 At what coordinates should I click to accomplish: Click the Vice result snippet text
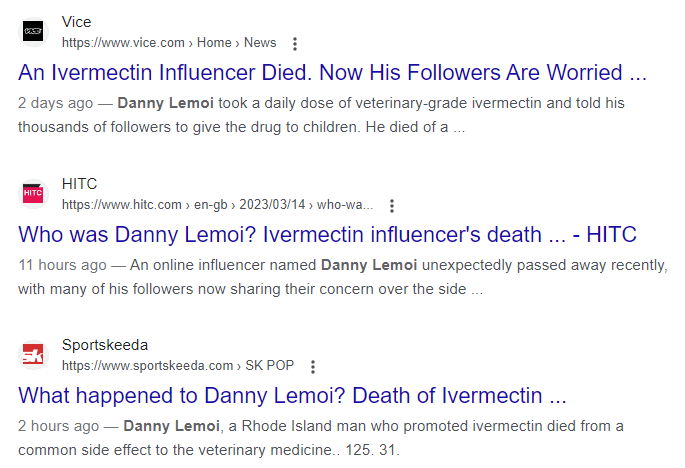(330, 115)
